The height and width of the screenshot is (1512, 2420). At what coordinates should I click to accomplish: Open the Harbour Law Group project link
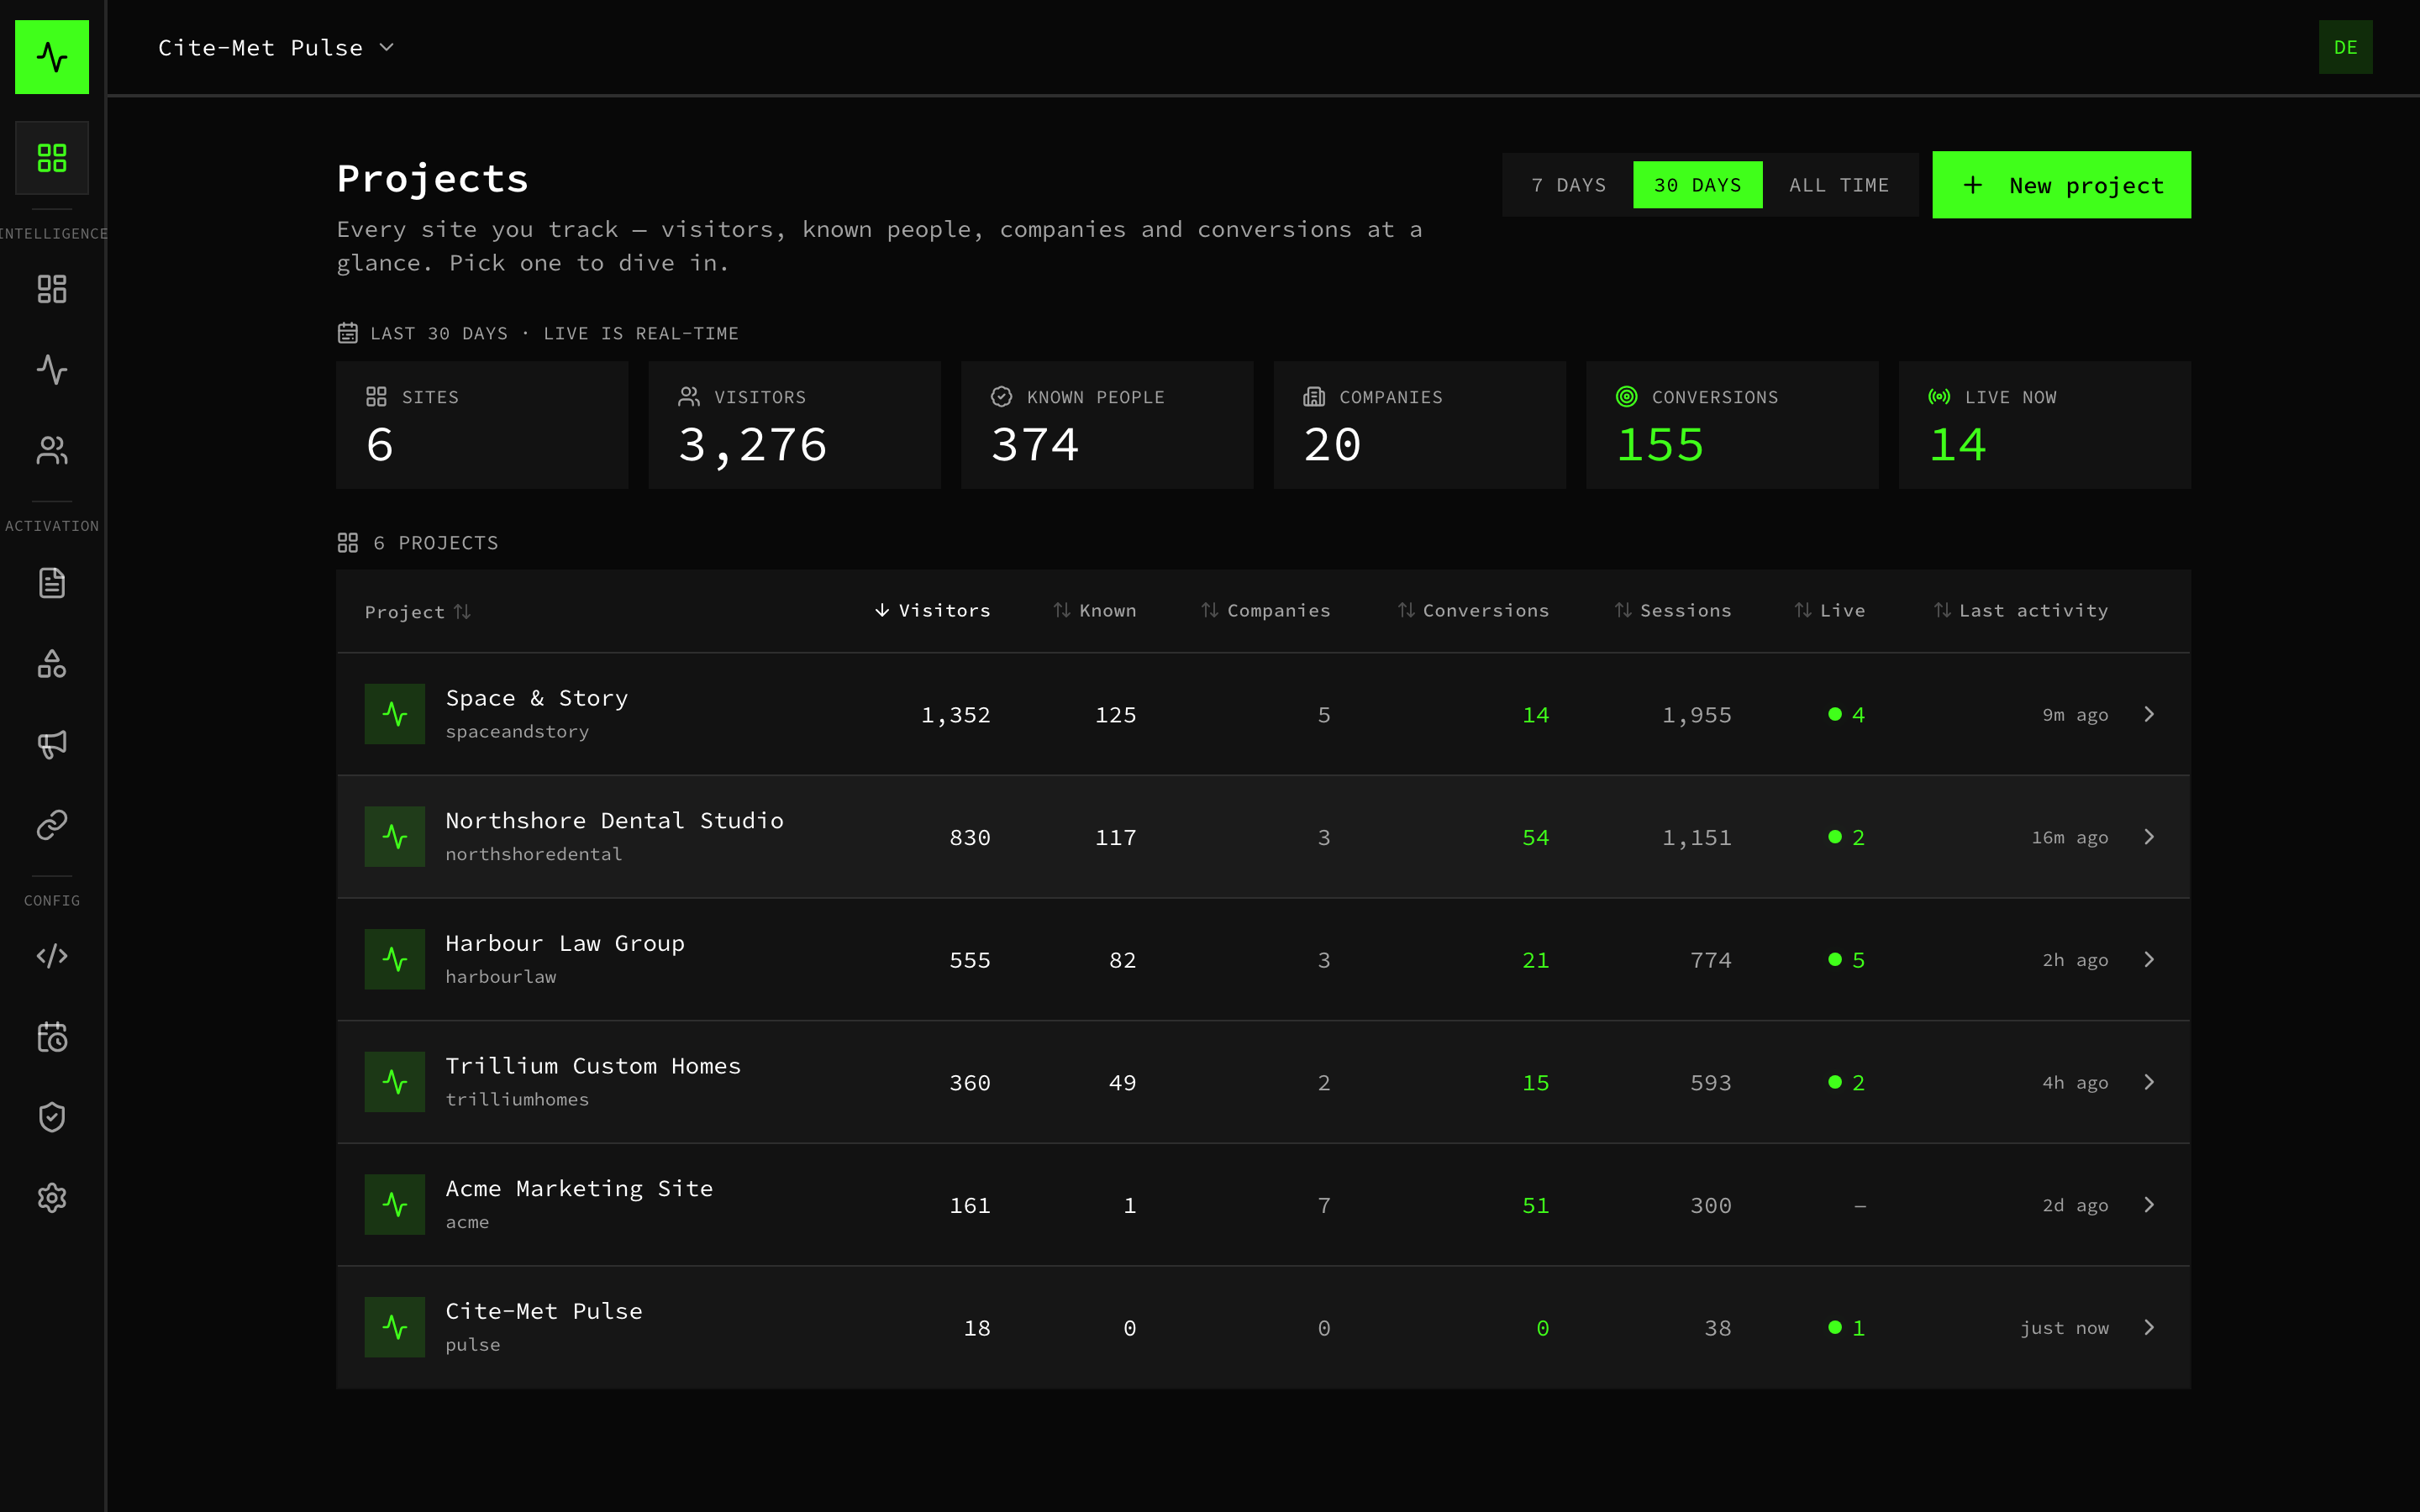point(565,943)
